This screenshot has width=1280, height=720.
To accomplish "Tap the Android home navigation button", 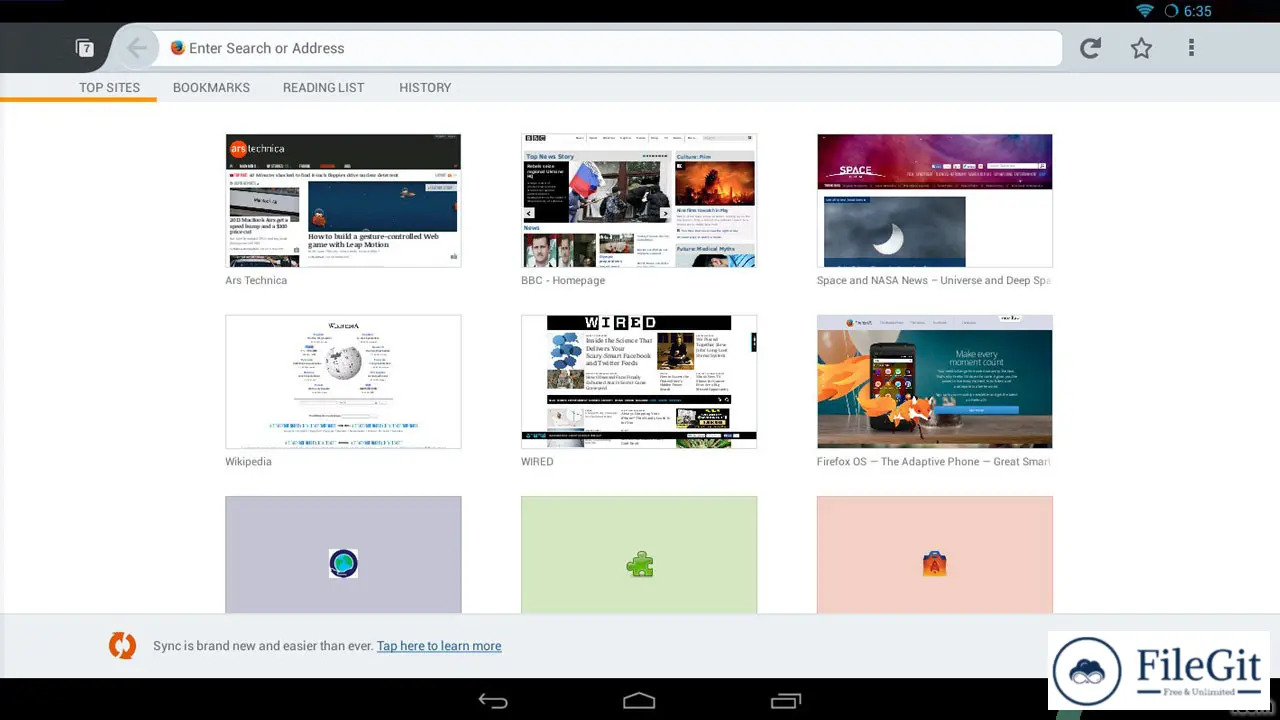I will pyautogui.click(x=639, y=701).
